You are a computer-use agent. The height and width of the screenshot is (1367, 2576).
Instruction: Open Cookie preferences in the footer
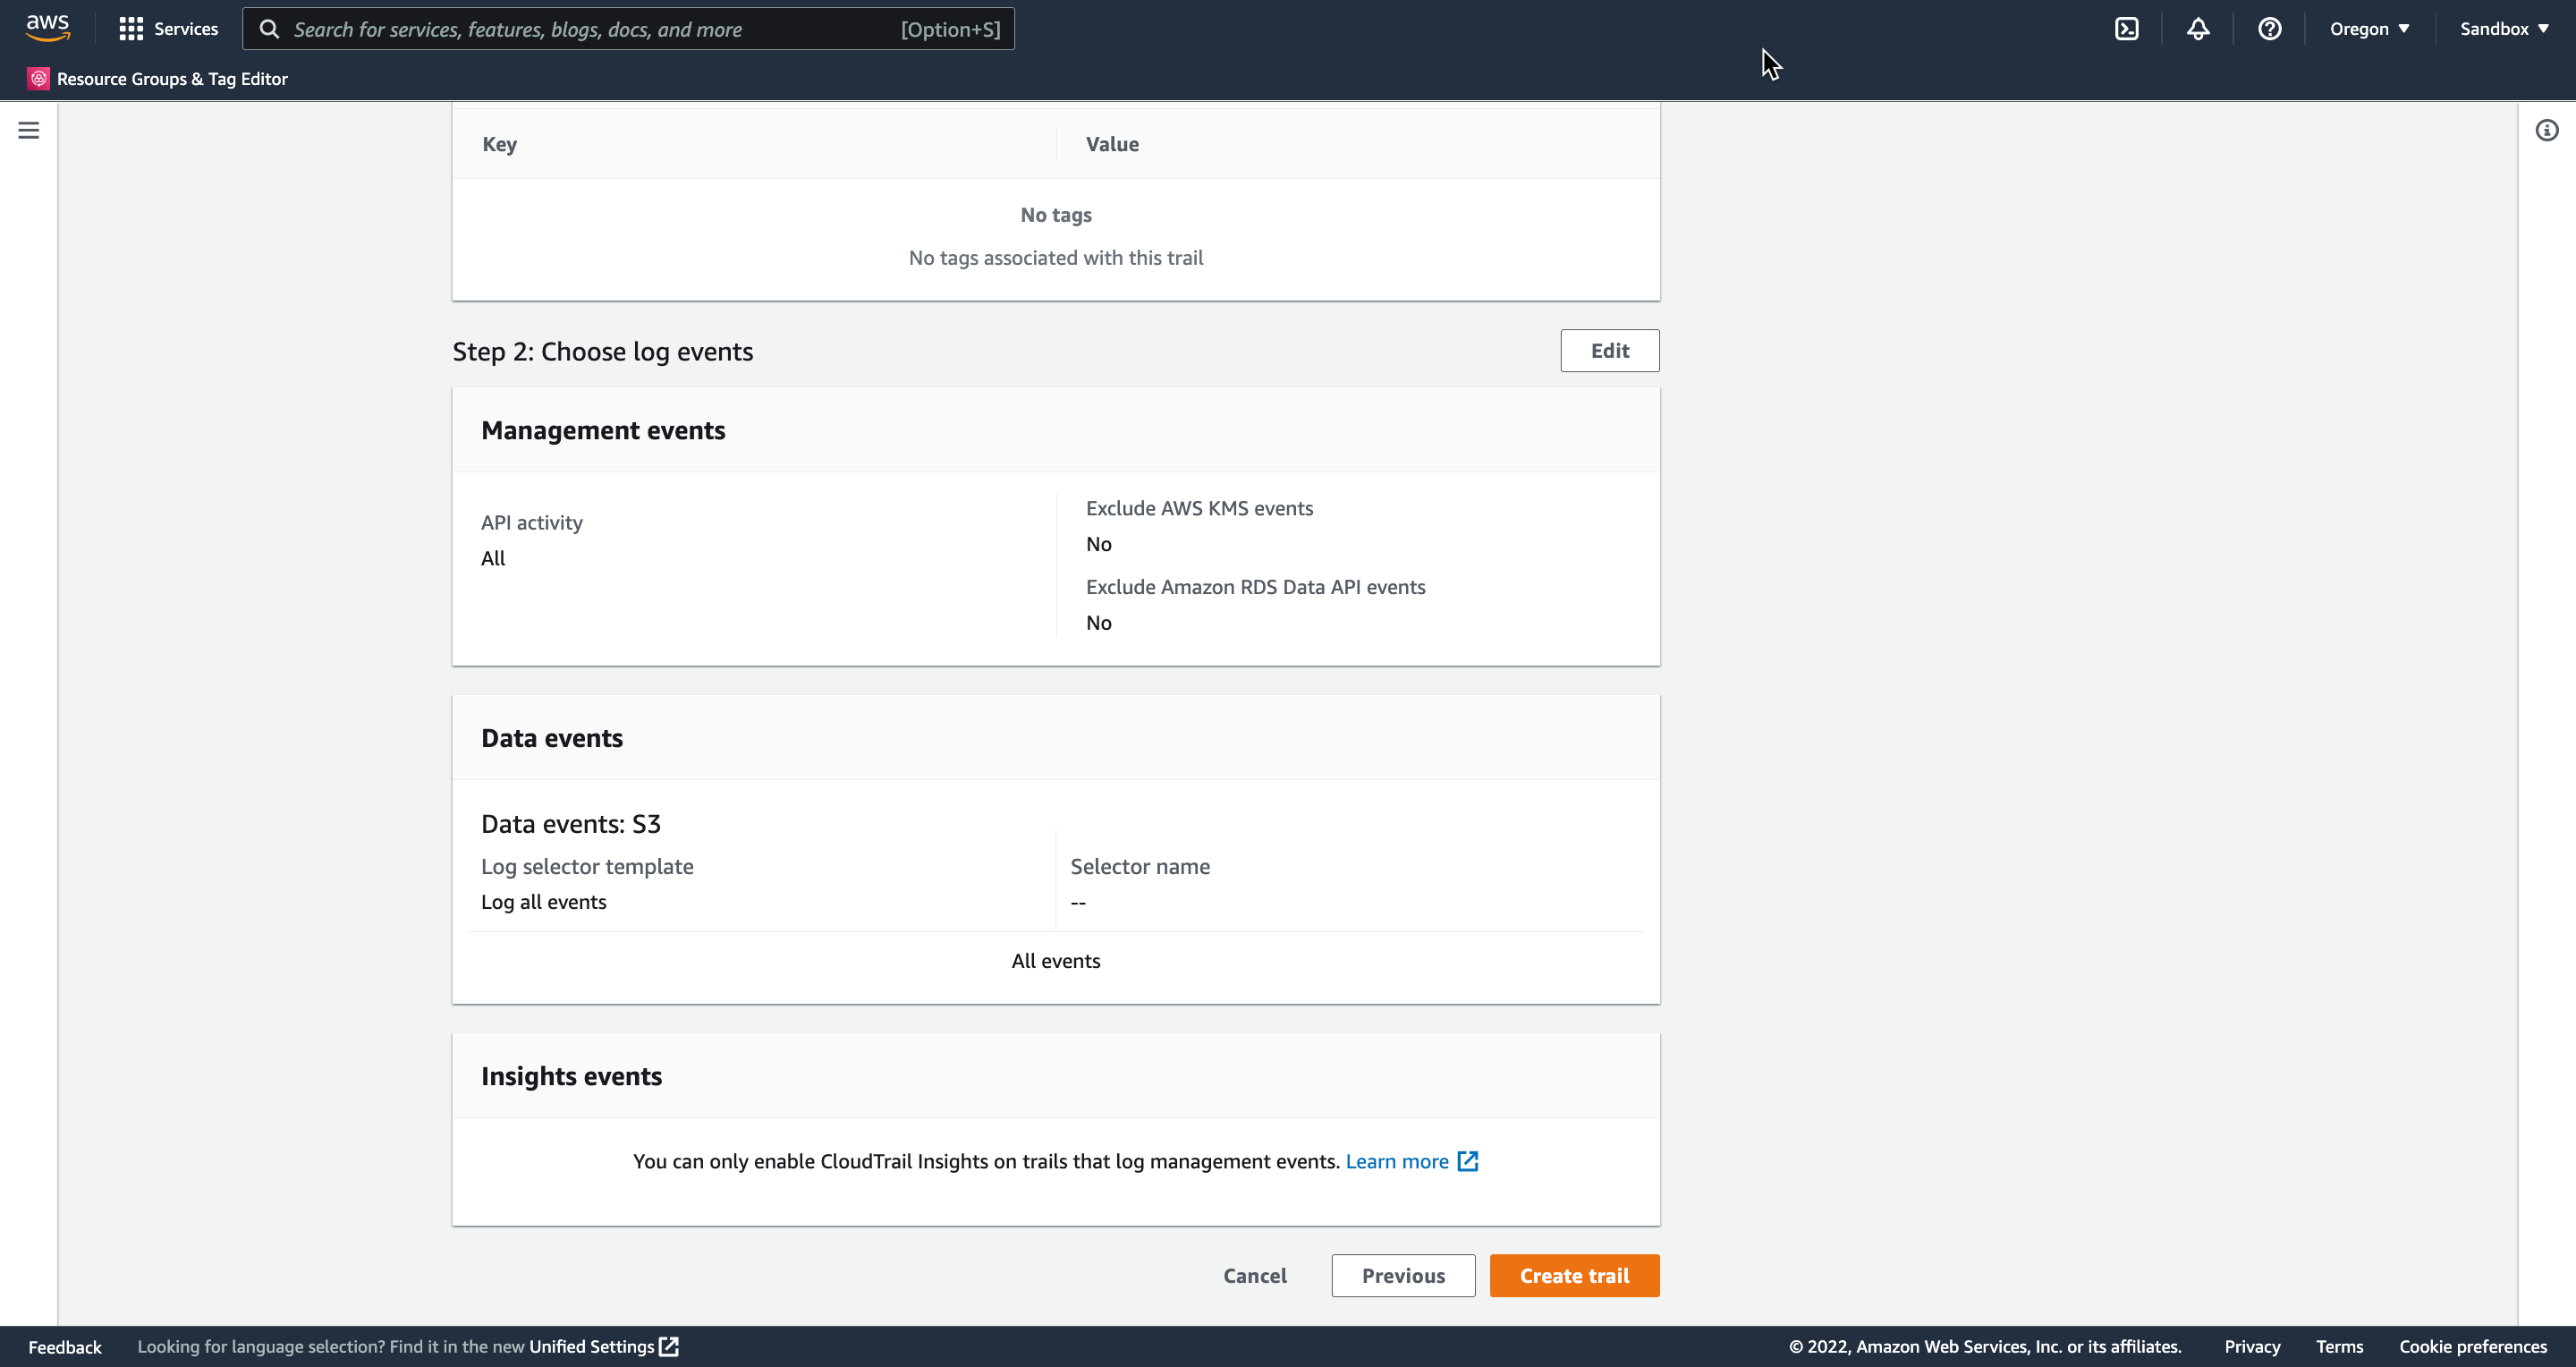coord(2472,1346)
